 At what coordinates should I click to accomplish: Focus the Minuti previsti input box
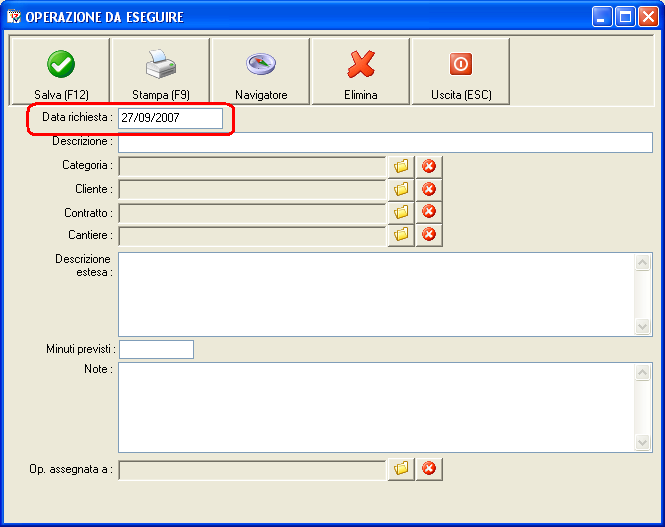pos(156,349)
